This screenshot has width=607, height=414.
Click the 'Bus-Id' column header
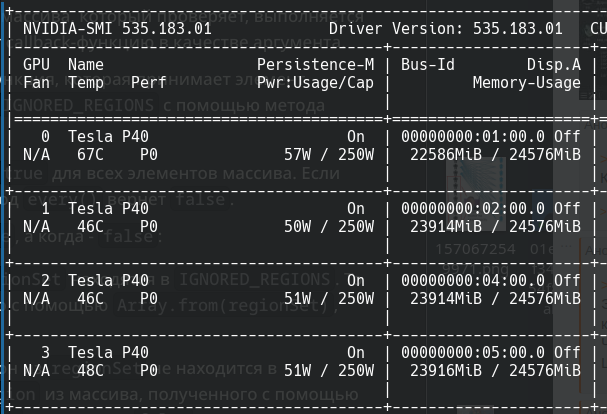[428, 65]
